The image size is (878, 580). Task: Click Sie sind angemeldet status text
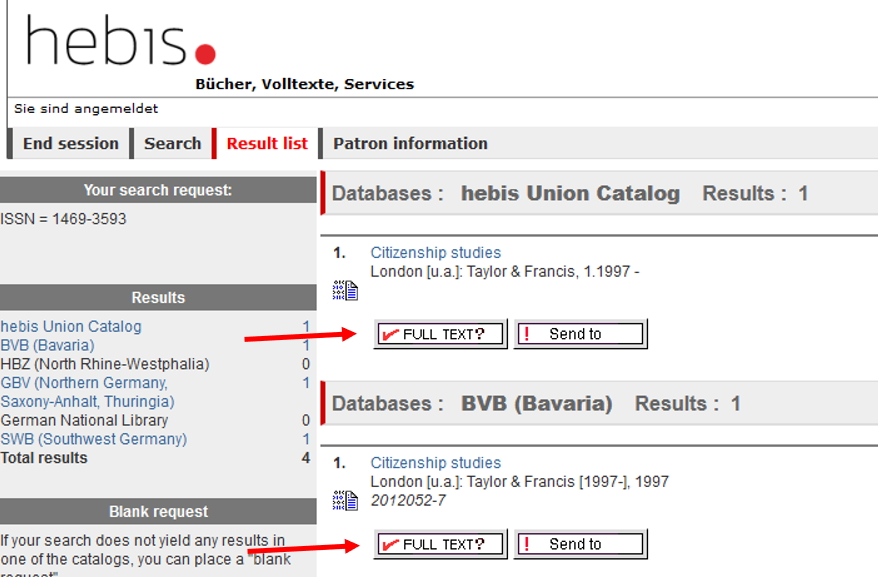point(86,109)
